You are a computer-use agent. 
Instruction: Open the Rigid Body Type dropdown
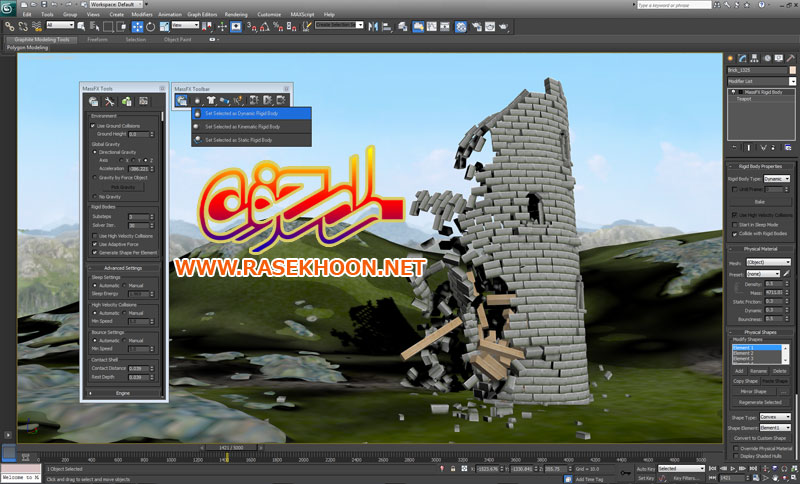[777, 179]
